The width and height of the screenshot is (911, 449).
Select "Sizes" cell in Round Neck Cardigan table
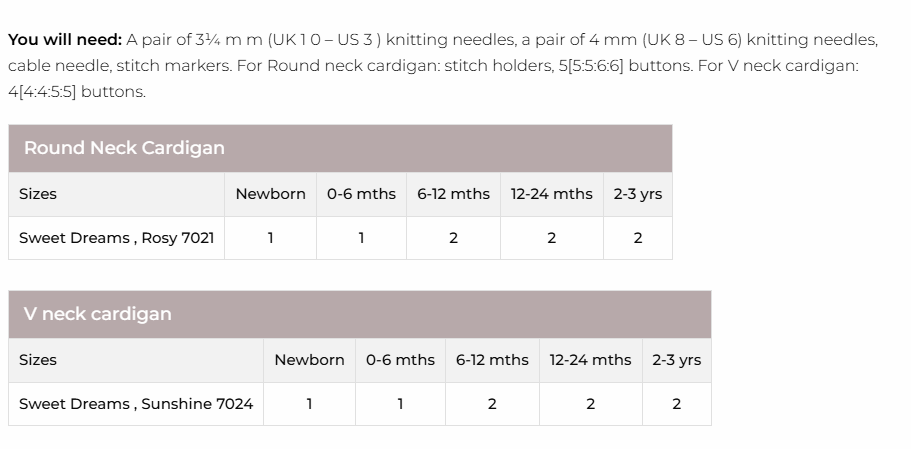tap(38, 194)
